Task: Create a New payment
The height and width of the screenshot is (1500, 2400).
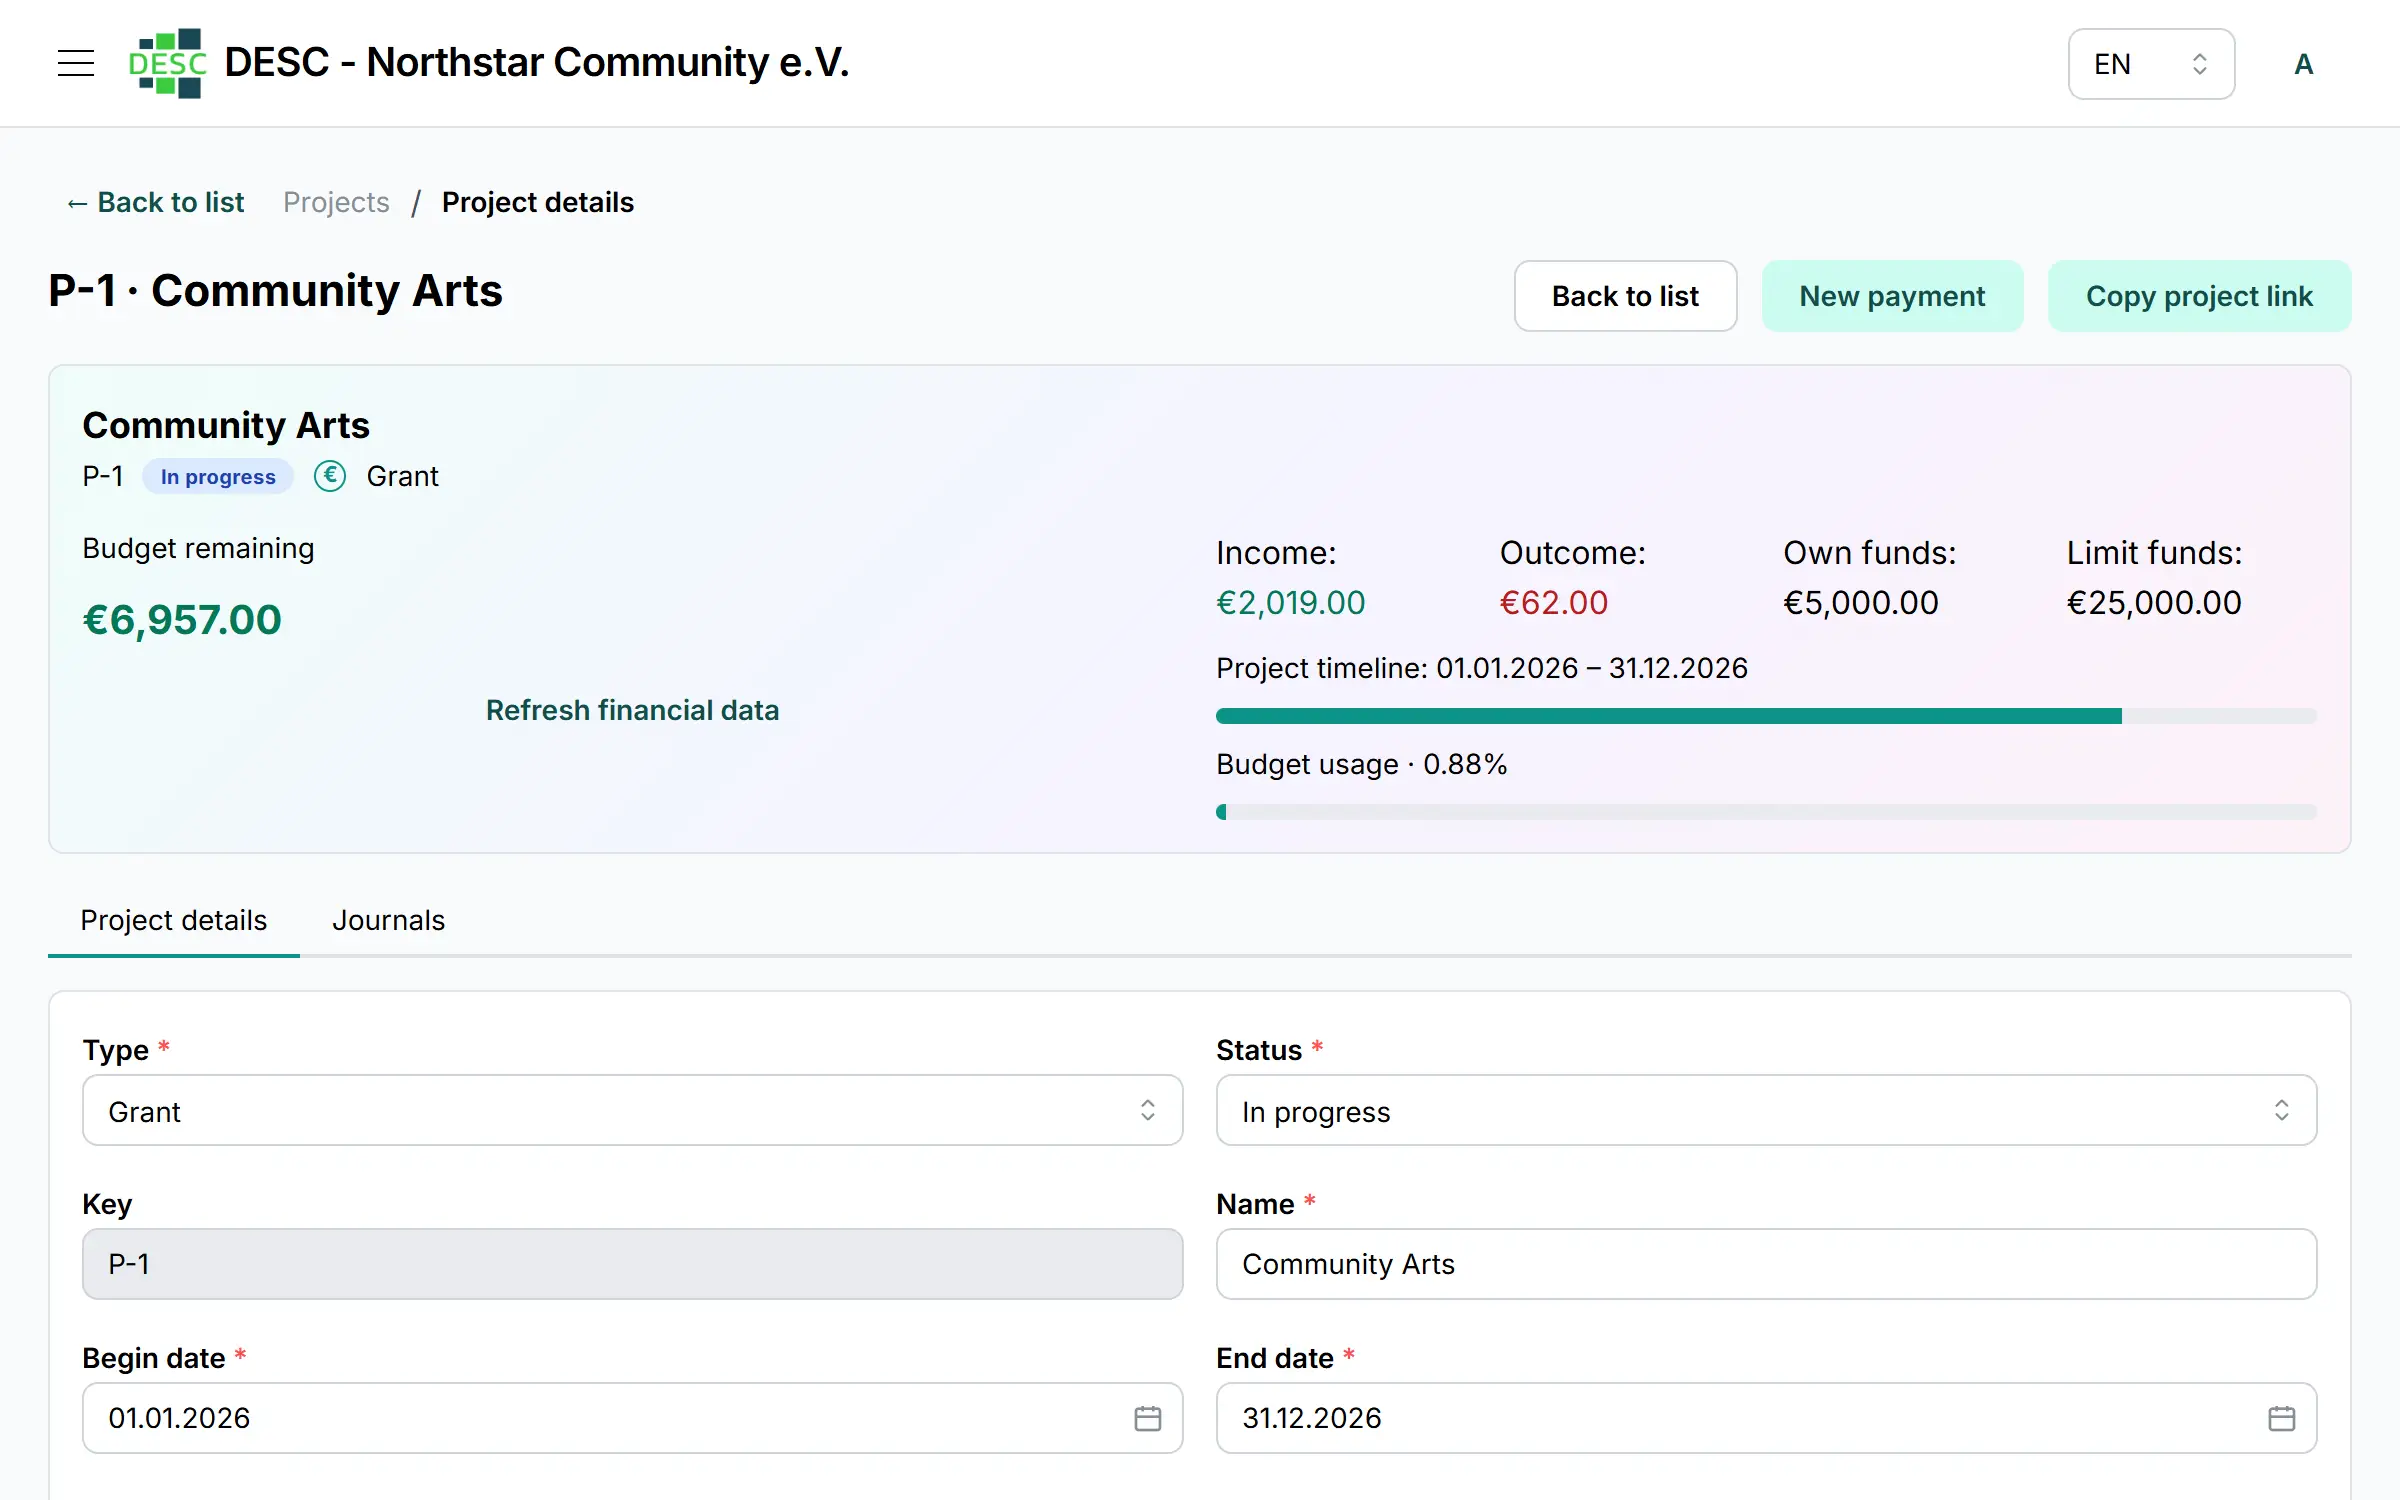Action: [x=1892, y=296]
